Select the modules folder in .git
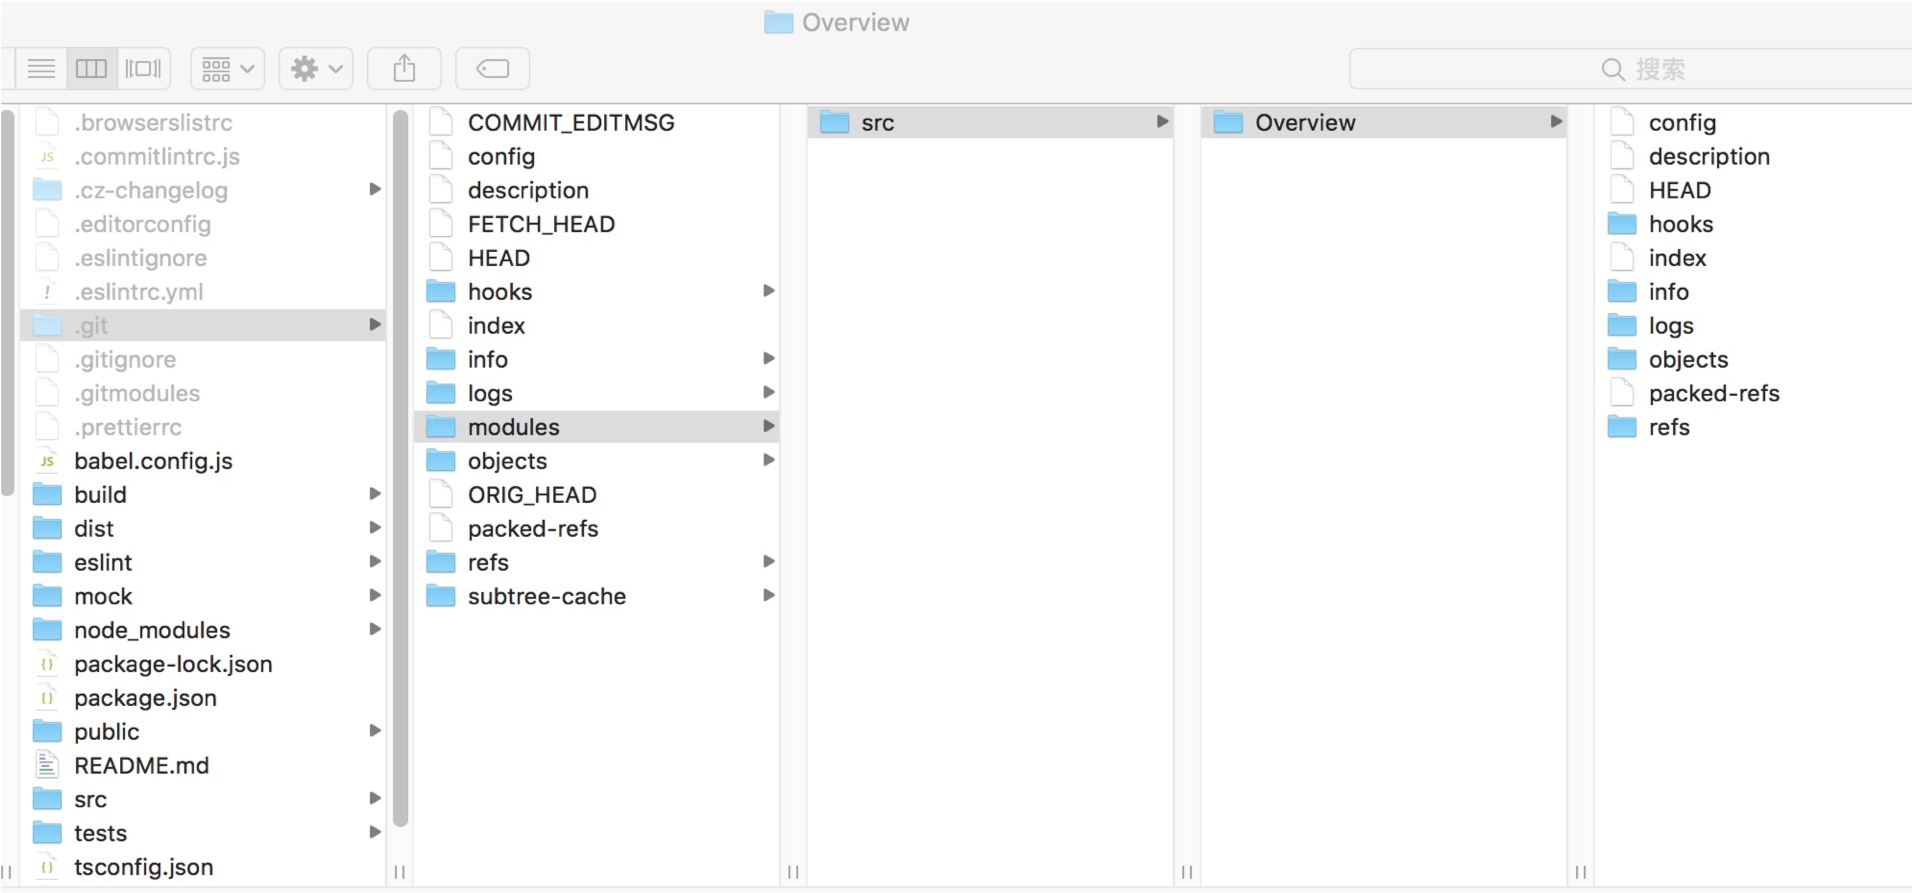 (x=514, y=427)
